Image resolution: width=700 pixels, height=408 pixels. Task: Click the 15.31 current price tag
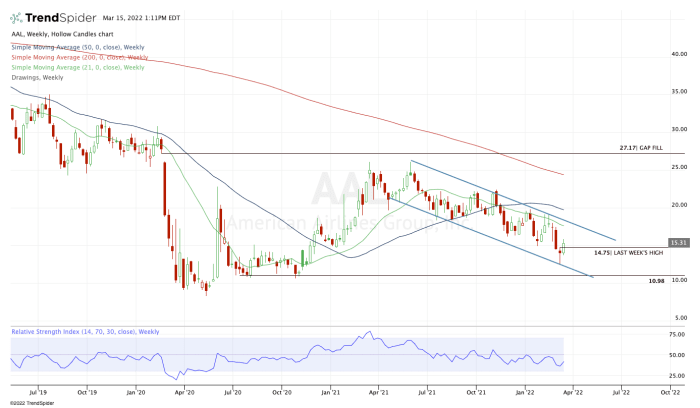tap(678, 241)
